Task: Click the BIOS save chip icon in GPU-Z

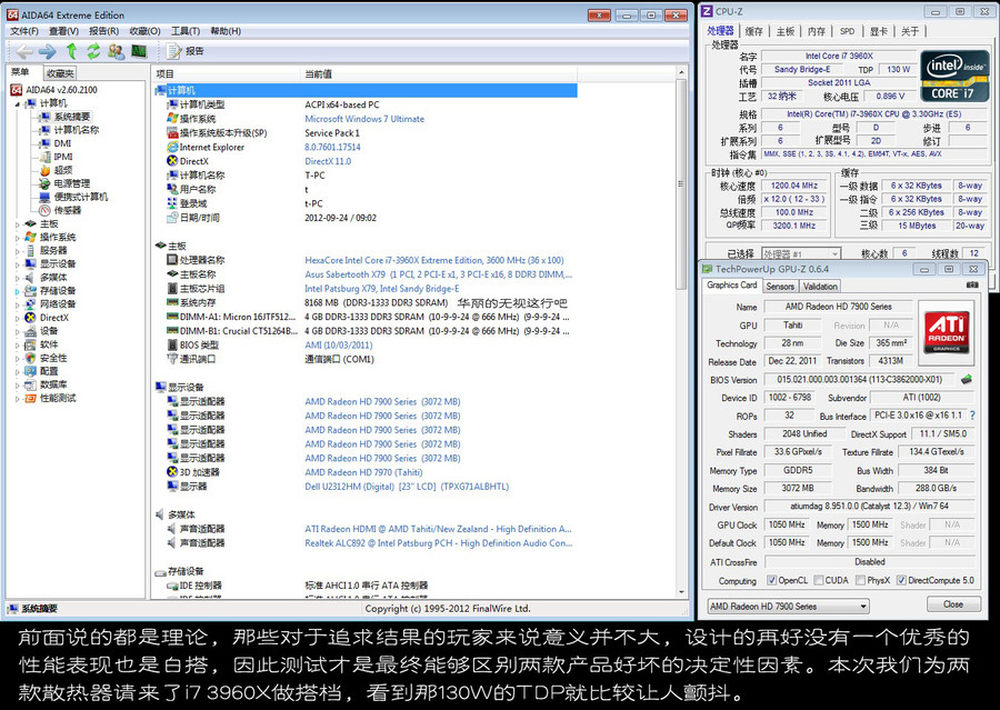Action: tap(967, 380)
